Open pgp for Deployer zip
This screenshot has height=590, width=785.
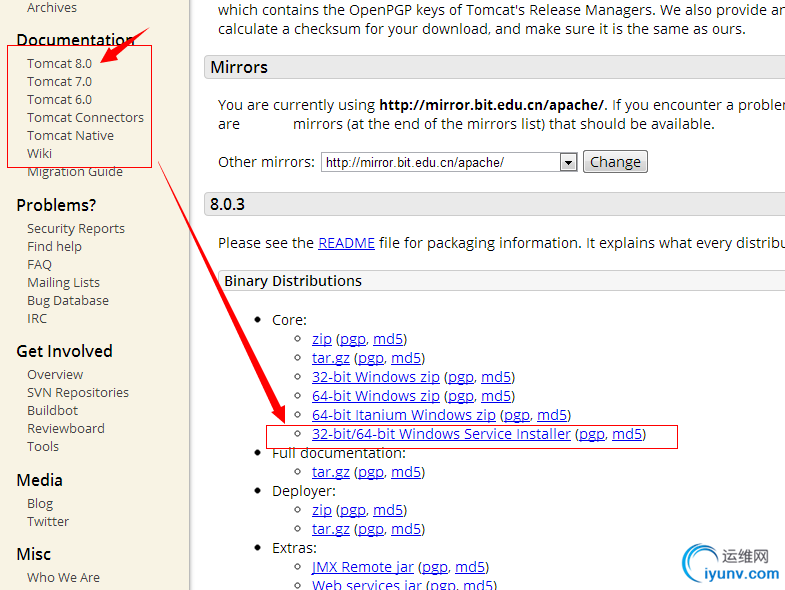[x=353, y=511]
